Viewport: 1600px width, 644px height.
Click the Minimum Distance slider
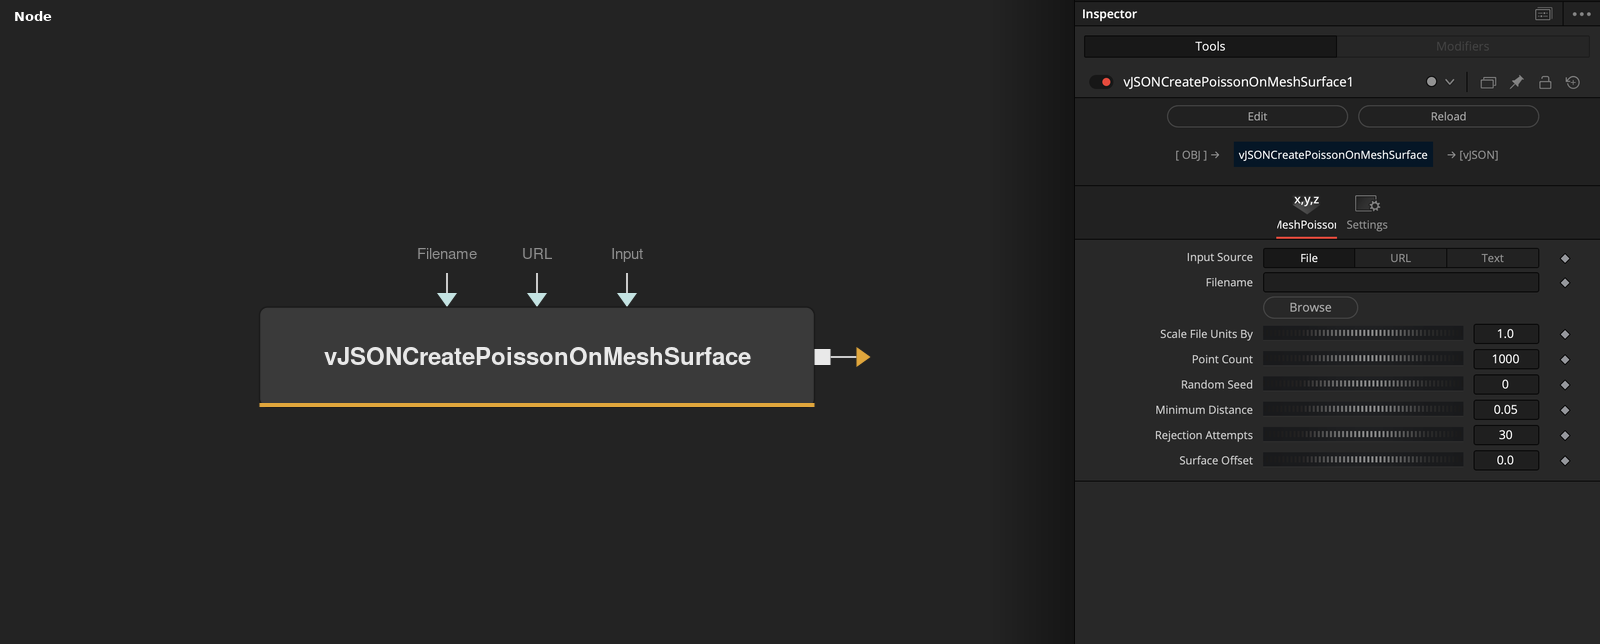1363,409
